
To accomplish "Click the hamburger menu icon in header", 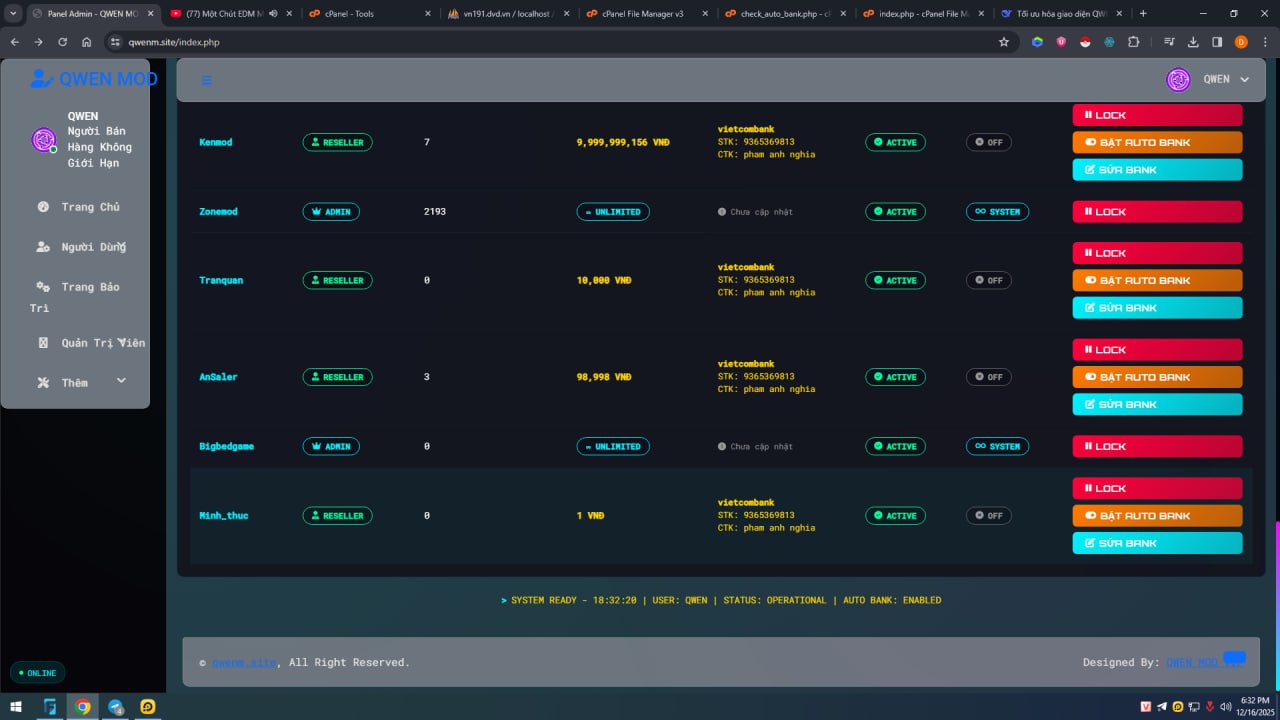I will point(207,80).
